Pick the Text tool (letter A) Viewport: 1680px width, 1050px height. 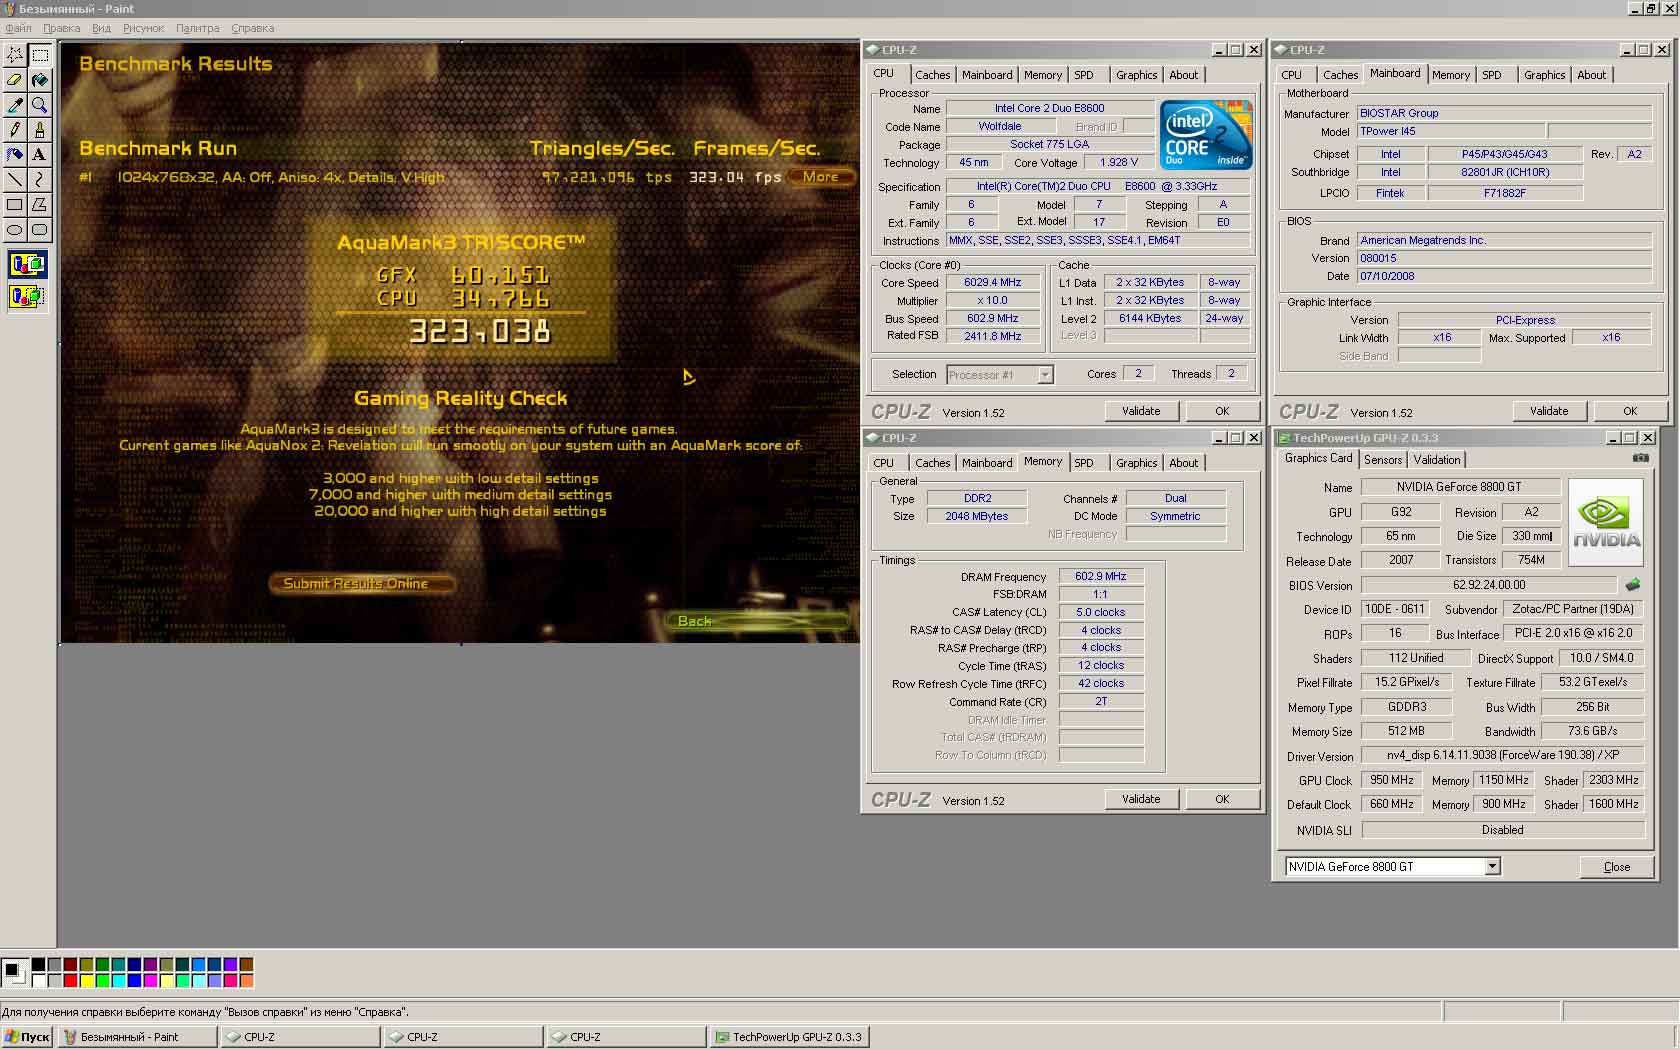point(39,154)
